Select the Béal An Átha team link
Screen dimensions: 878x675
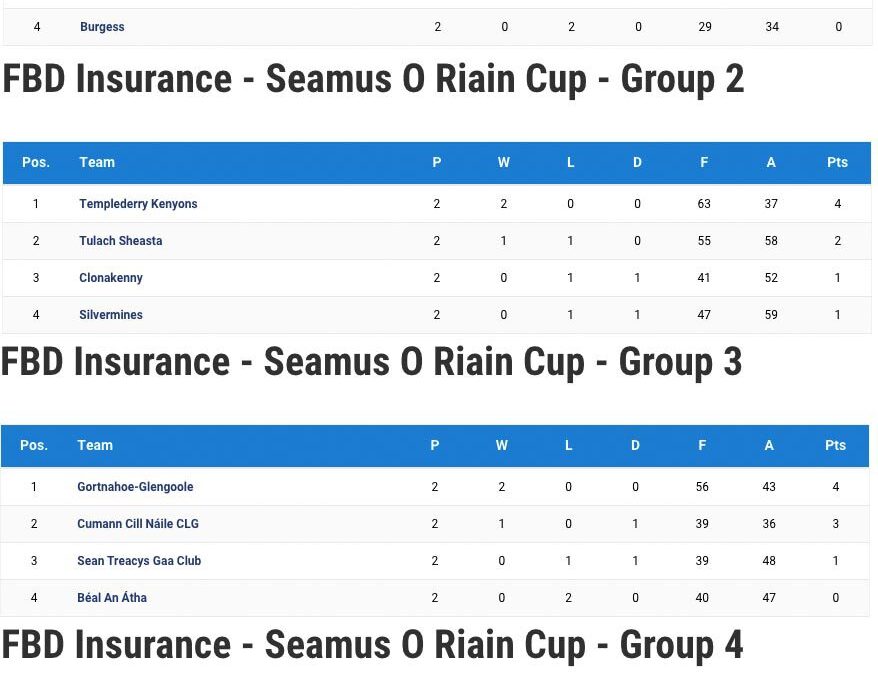[x=112, y=598]
